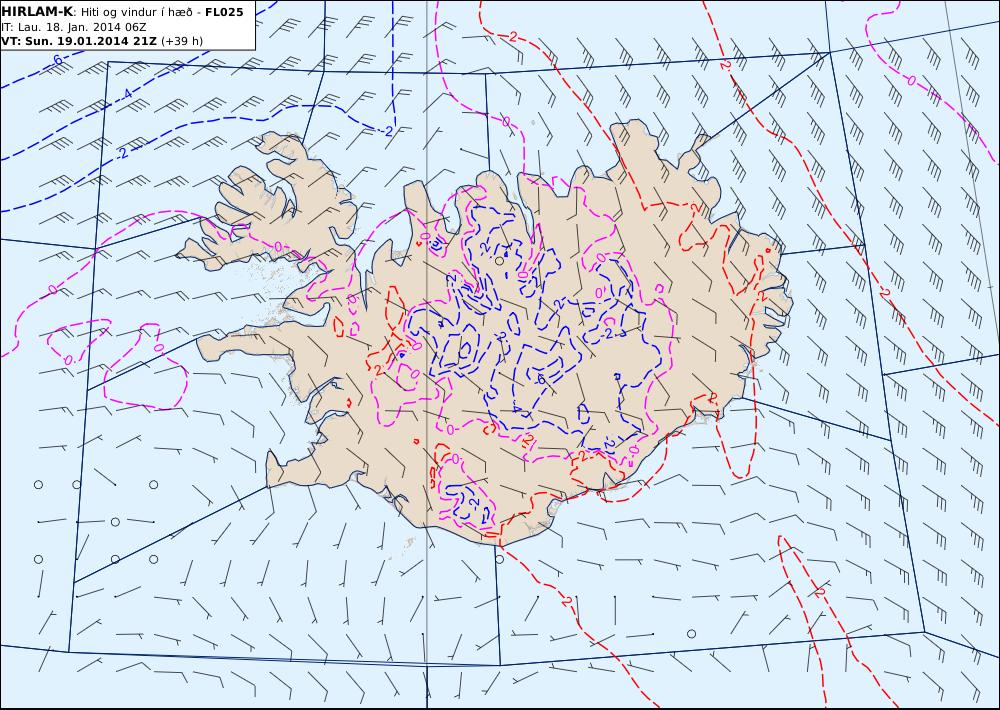Click the blue -4 contour label offshore in the northwest
The image size is (1000, 710).
pyautogui.click(x=126, y=94)
